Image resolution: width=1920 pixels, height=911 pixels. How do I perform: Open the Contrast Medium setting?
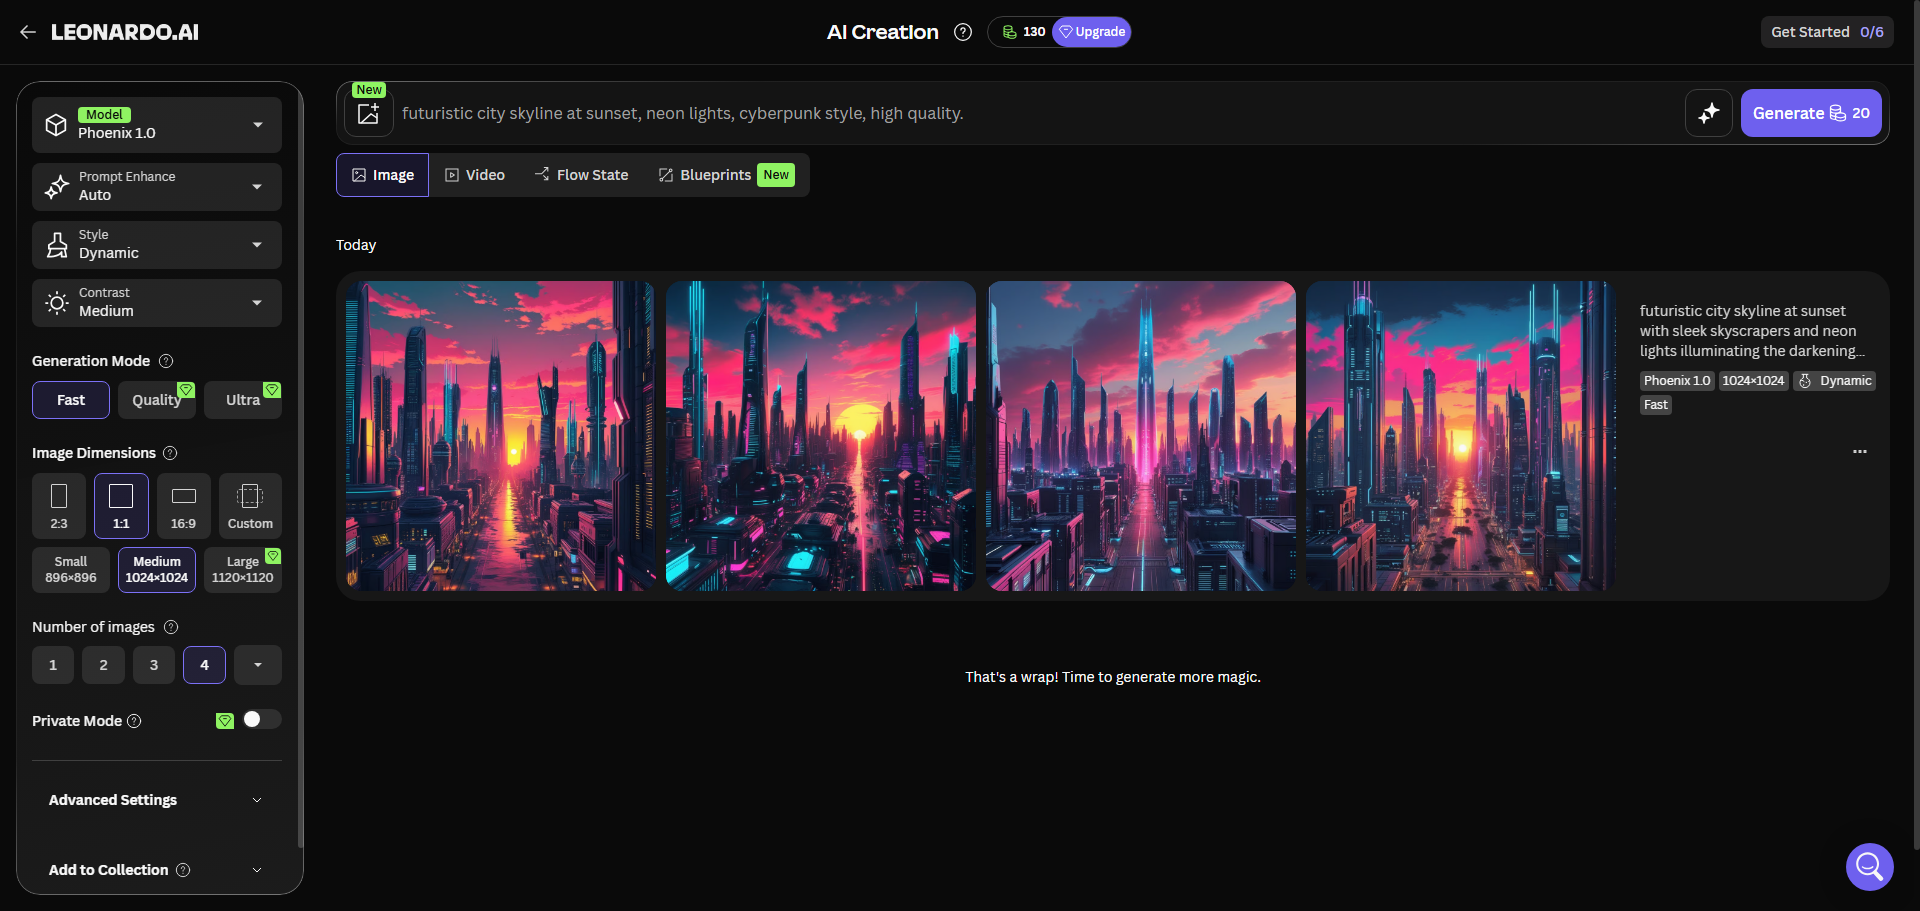click(x=156, y=302)
